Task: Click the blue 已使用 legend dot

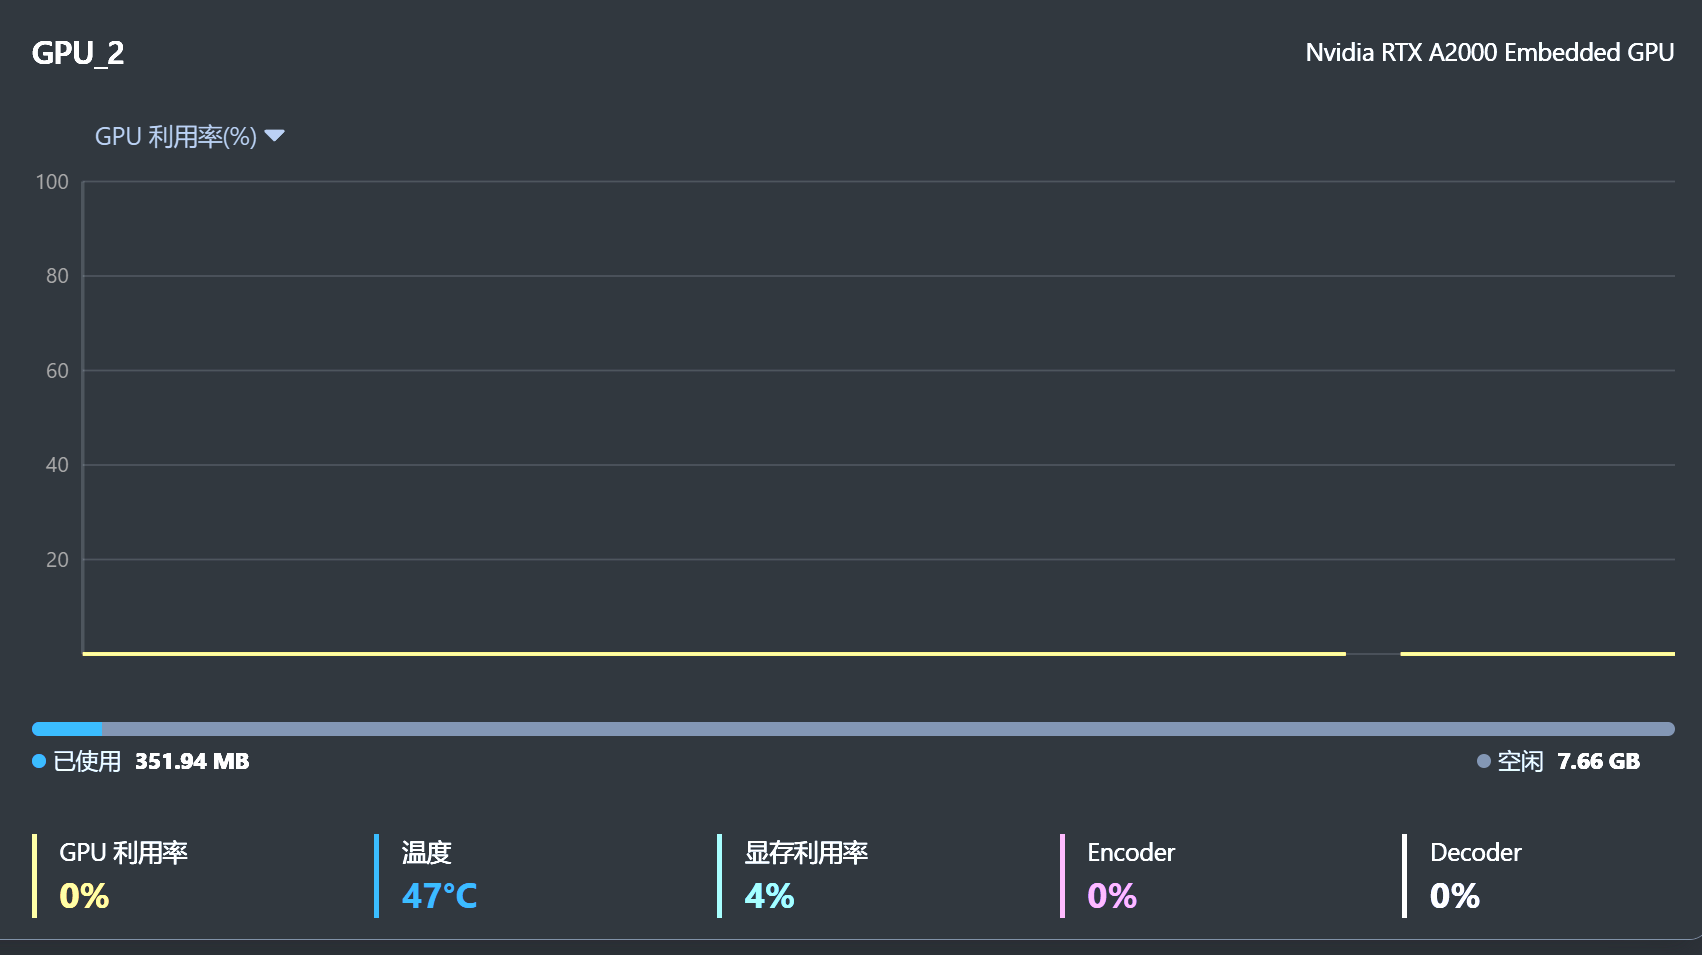Action: click(x=39, y=761)
